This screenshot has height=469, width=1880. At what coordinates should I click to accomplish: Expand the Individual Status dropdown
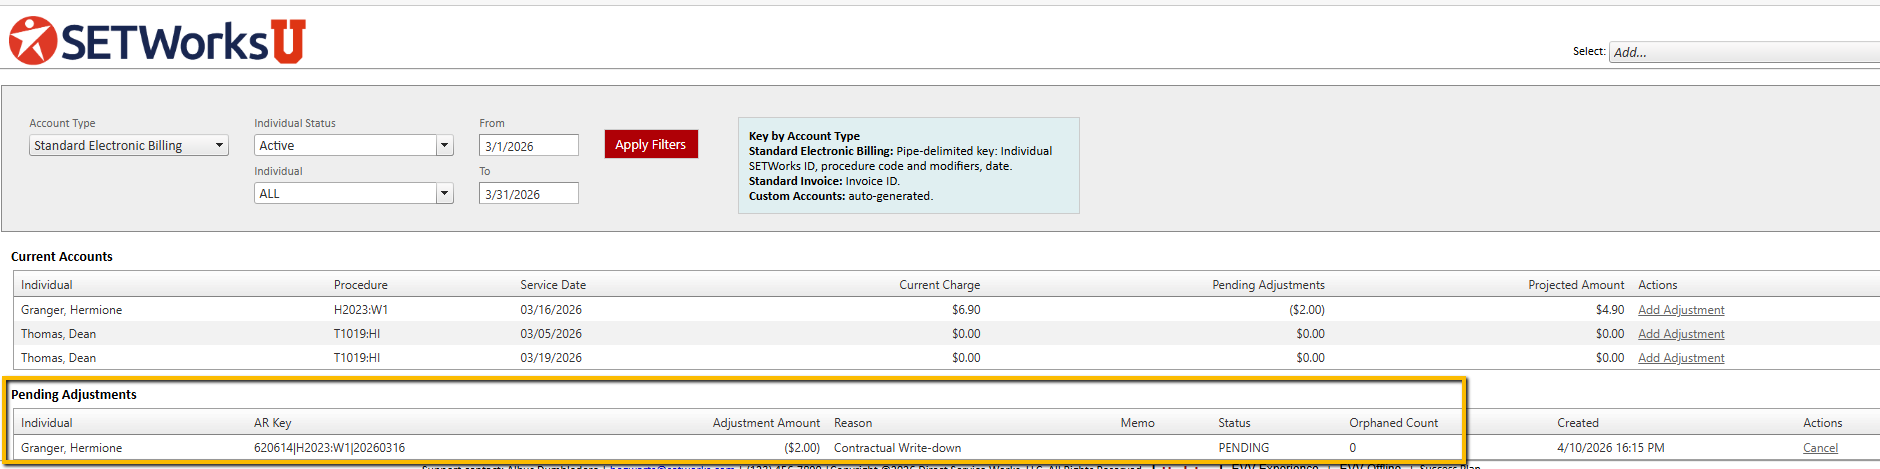[353, 146]
